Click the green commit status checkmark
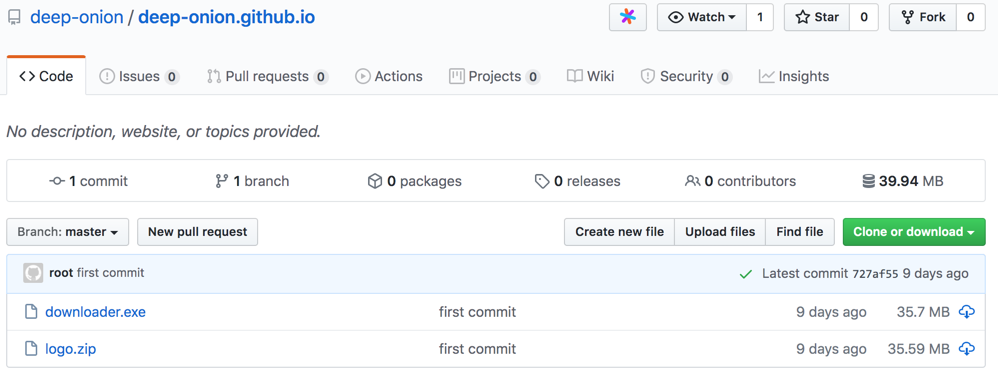Screen dimensions: 998x375 coord(745,274)
